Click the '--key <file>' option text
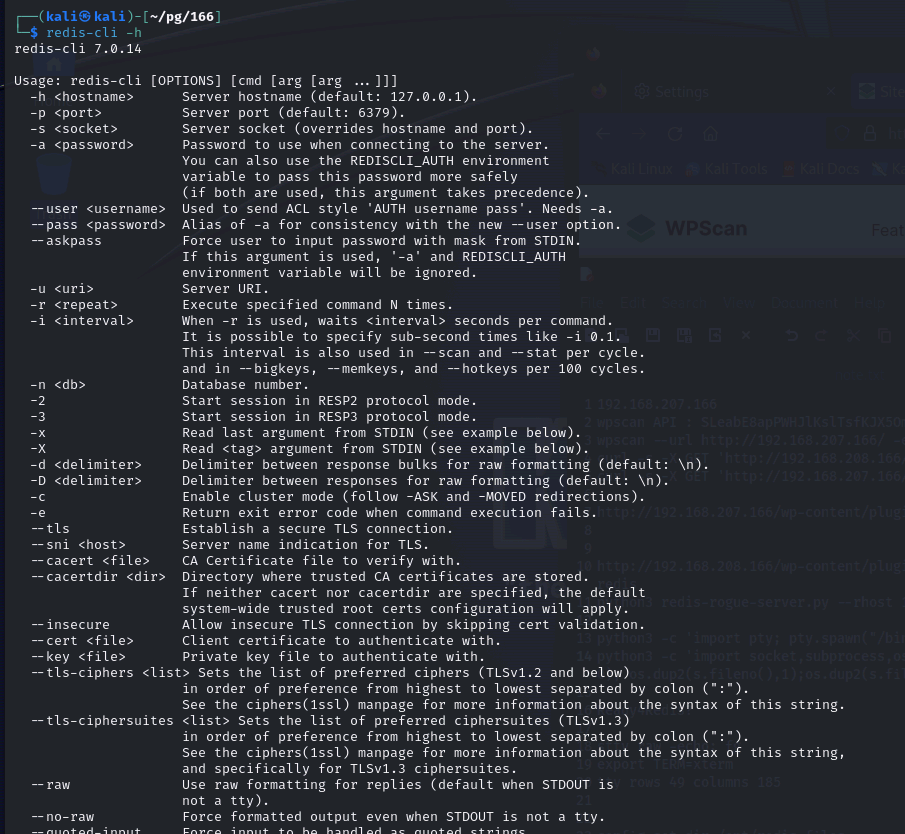 click(x=78, y=657)
